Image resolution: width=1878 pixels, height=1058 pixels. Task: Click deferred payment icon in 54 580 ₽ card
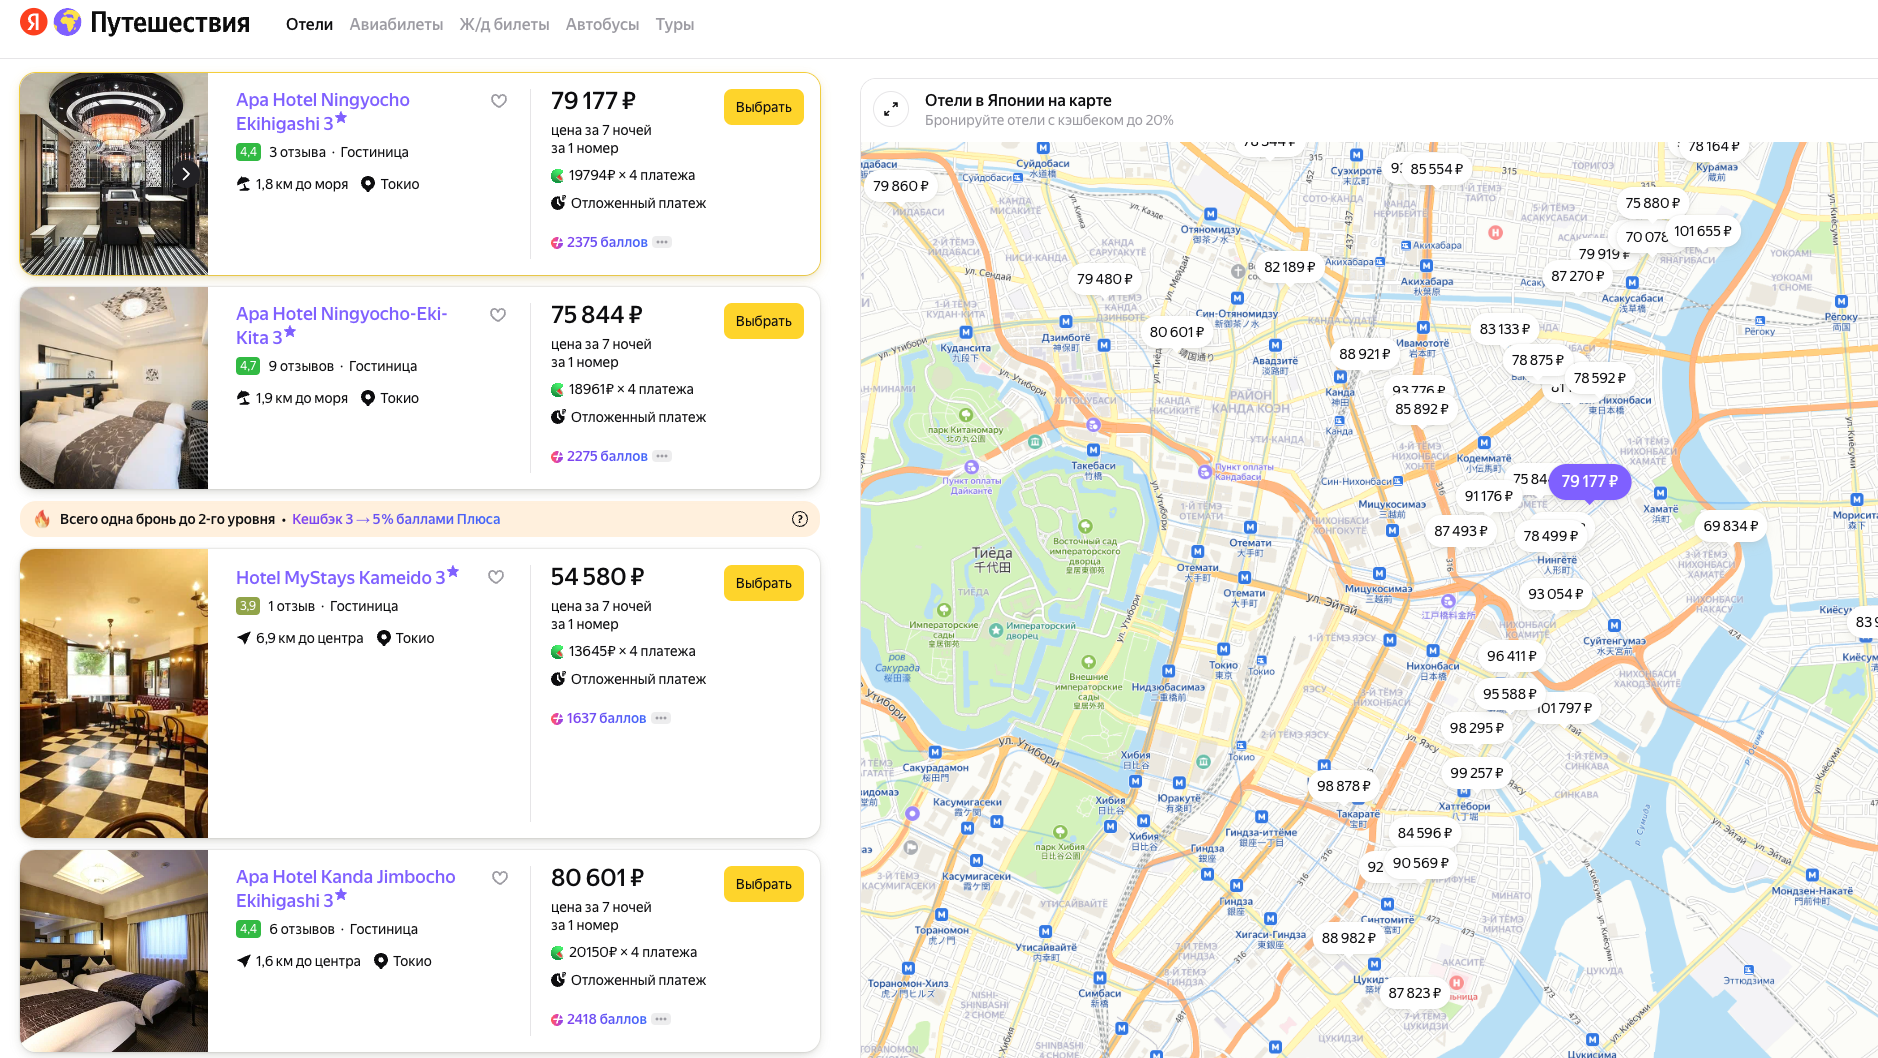point(558,679)
